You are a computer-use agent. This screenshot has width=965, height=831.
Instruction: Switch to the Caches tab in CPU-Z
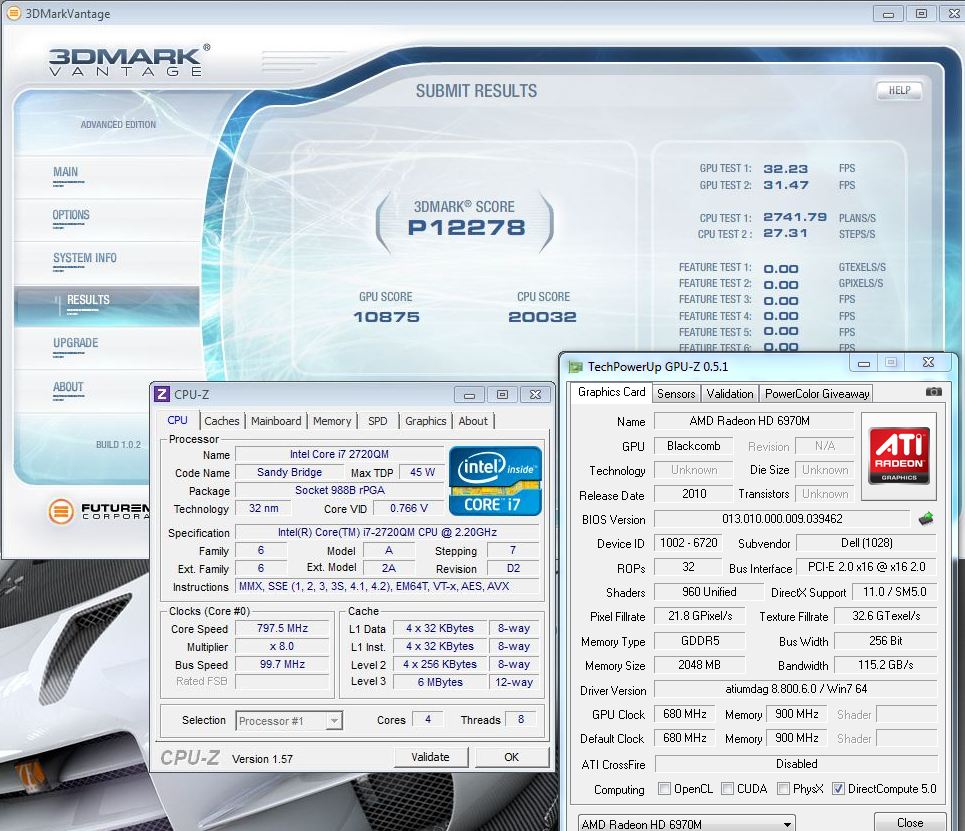[222, 421]
